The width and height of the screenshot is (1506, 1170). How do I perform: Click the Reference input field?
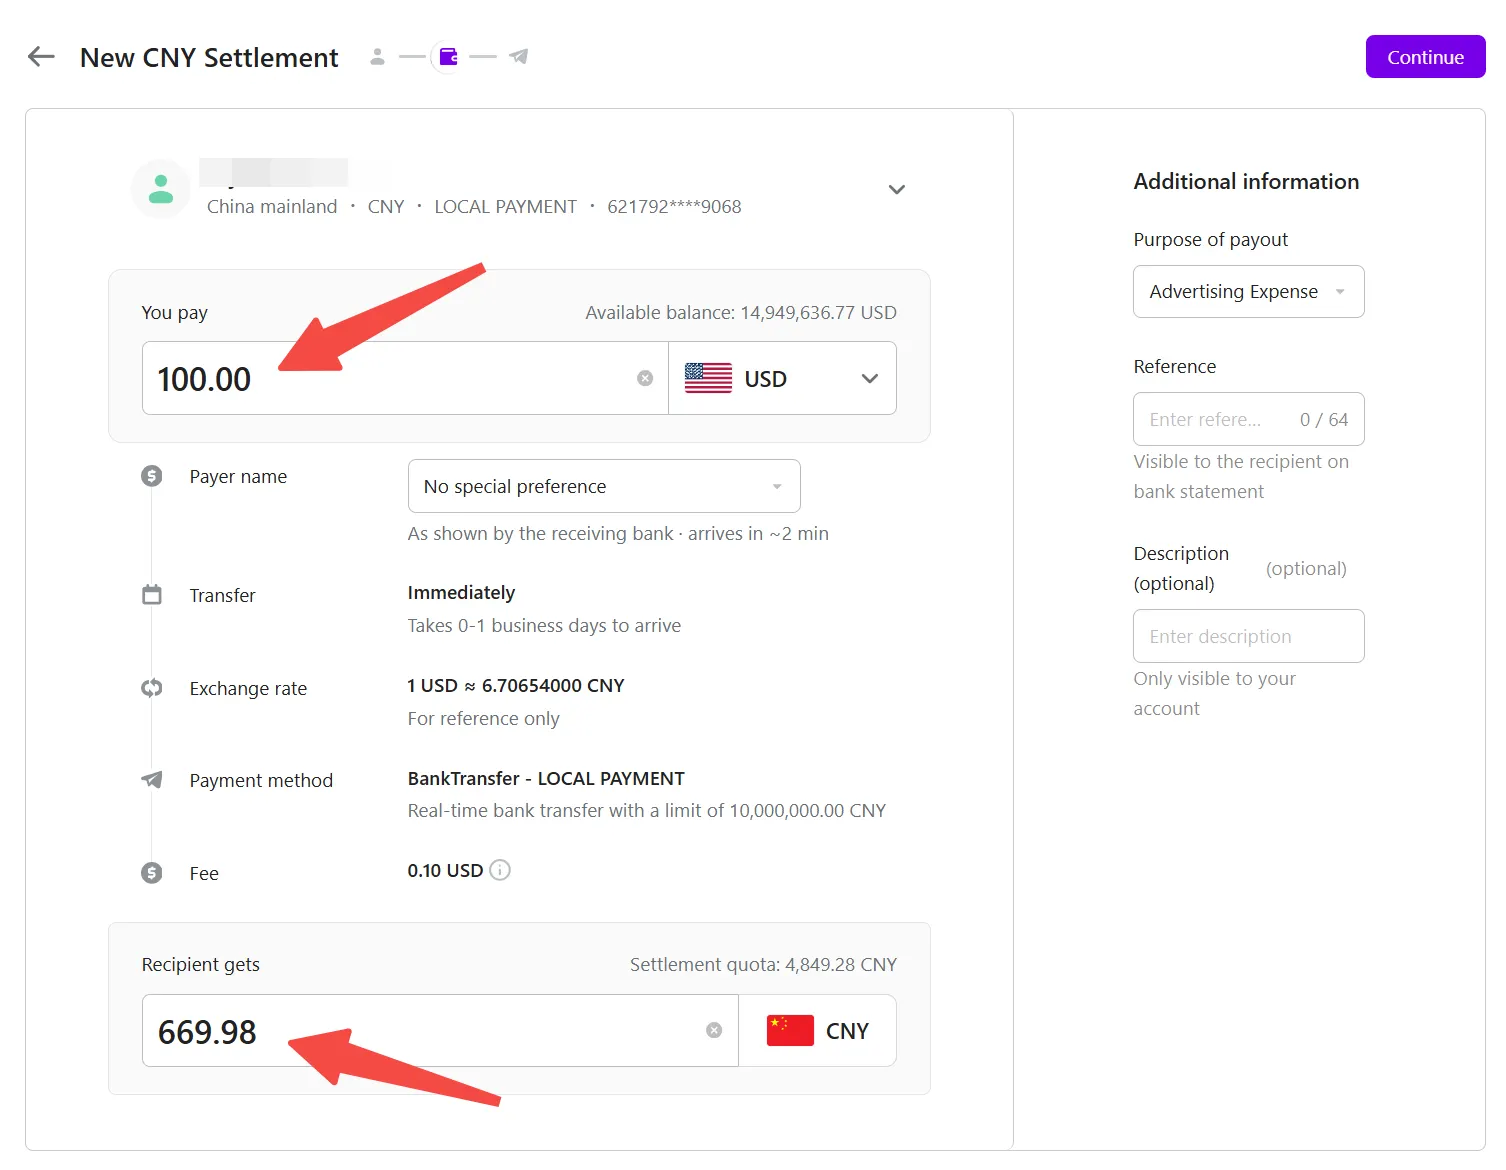[x=1248, y=419]
